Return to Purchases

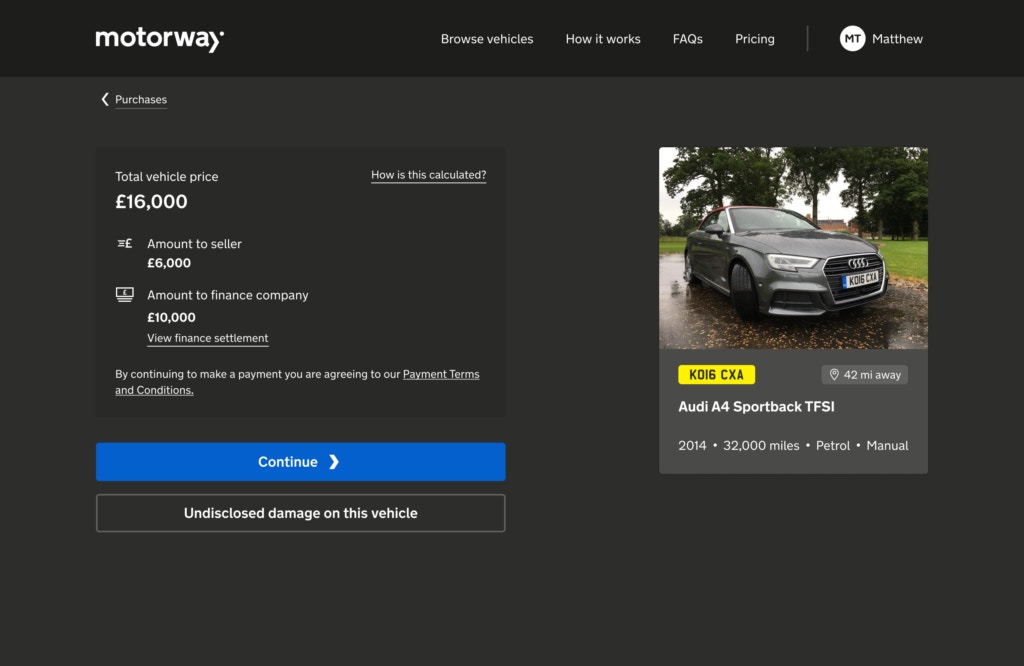pos(140,99)
